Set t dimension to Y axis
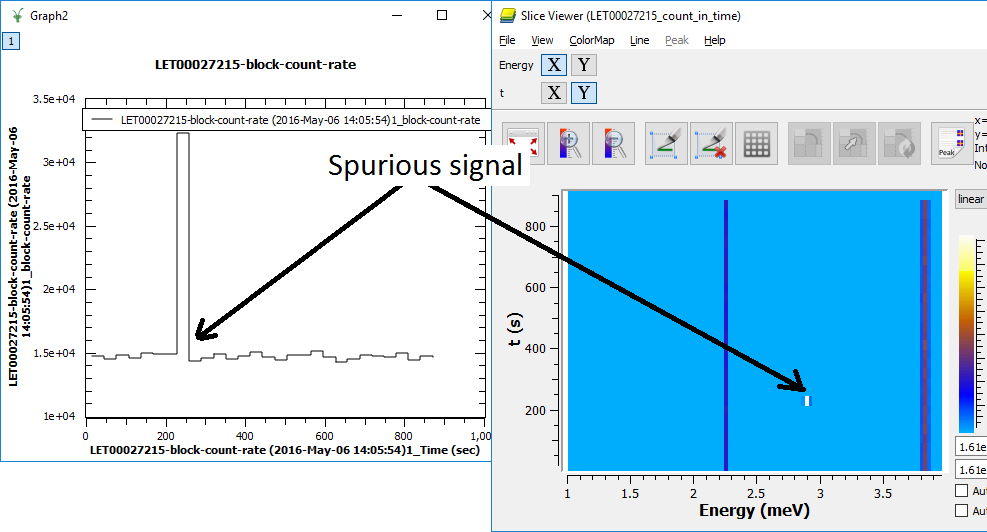Image resolution: width=987 pixels, height=532 pixels. (584, 93)
